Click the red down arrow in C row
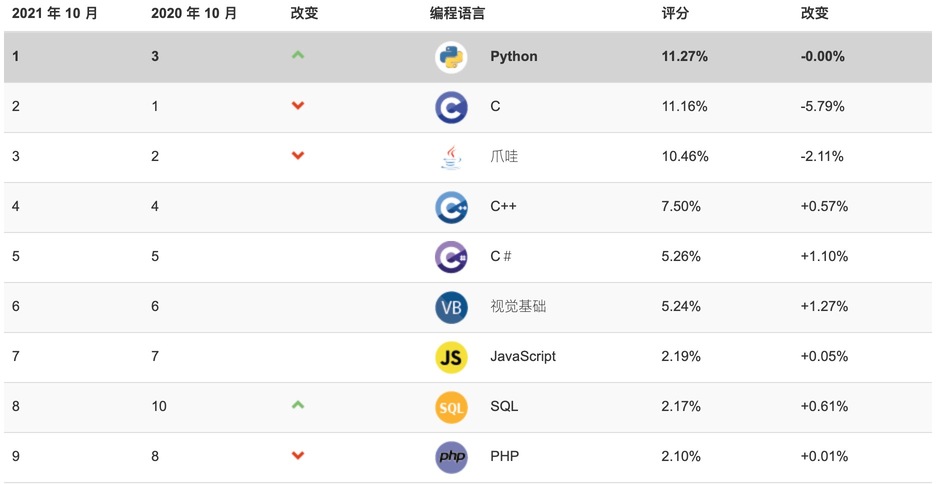936x484 pixels. [x=297, y=106]
